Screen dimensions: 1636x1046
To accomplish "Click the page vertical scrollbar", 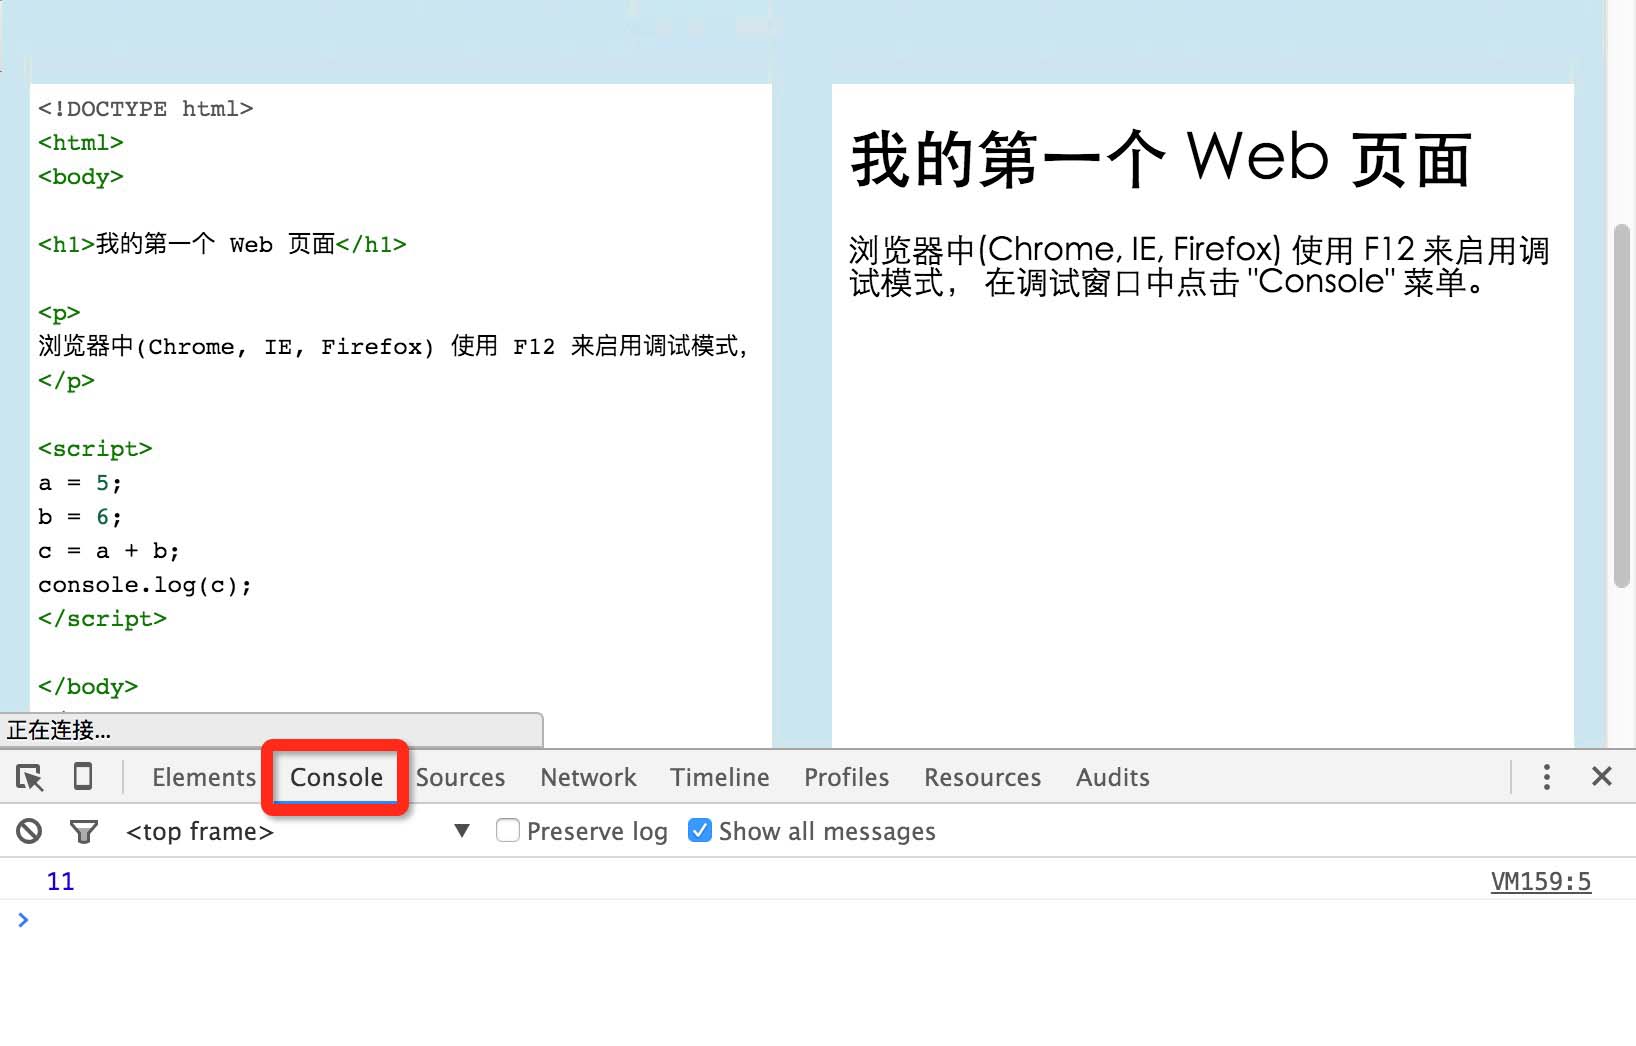I will coord(1622,405).
